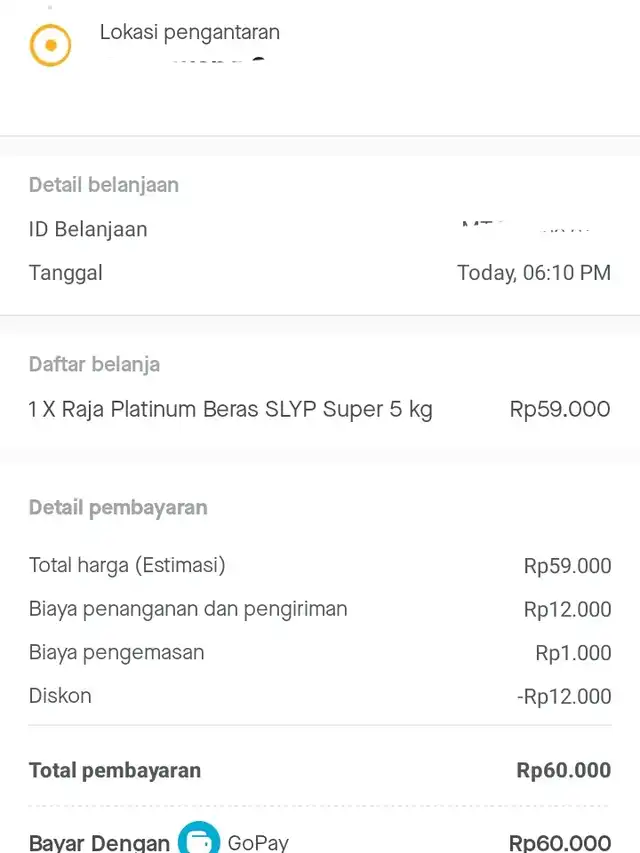Select the -Rp12.000 discount amount
The width and height of the screenshot is (640, 853).
point(564,697)
